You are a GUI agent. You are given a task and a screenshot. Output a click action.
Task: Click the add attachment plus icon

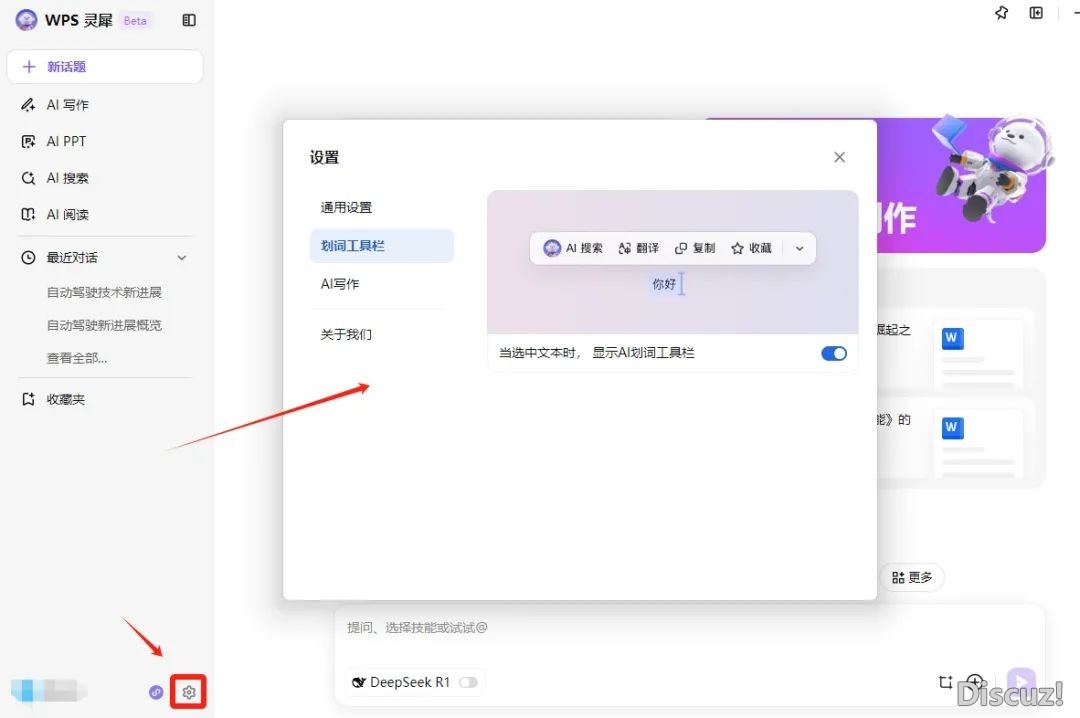(x=975, y=682)
